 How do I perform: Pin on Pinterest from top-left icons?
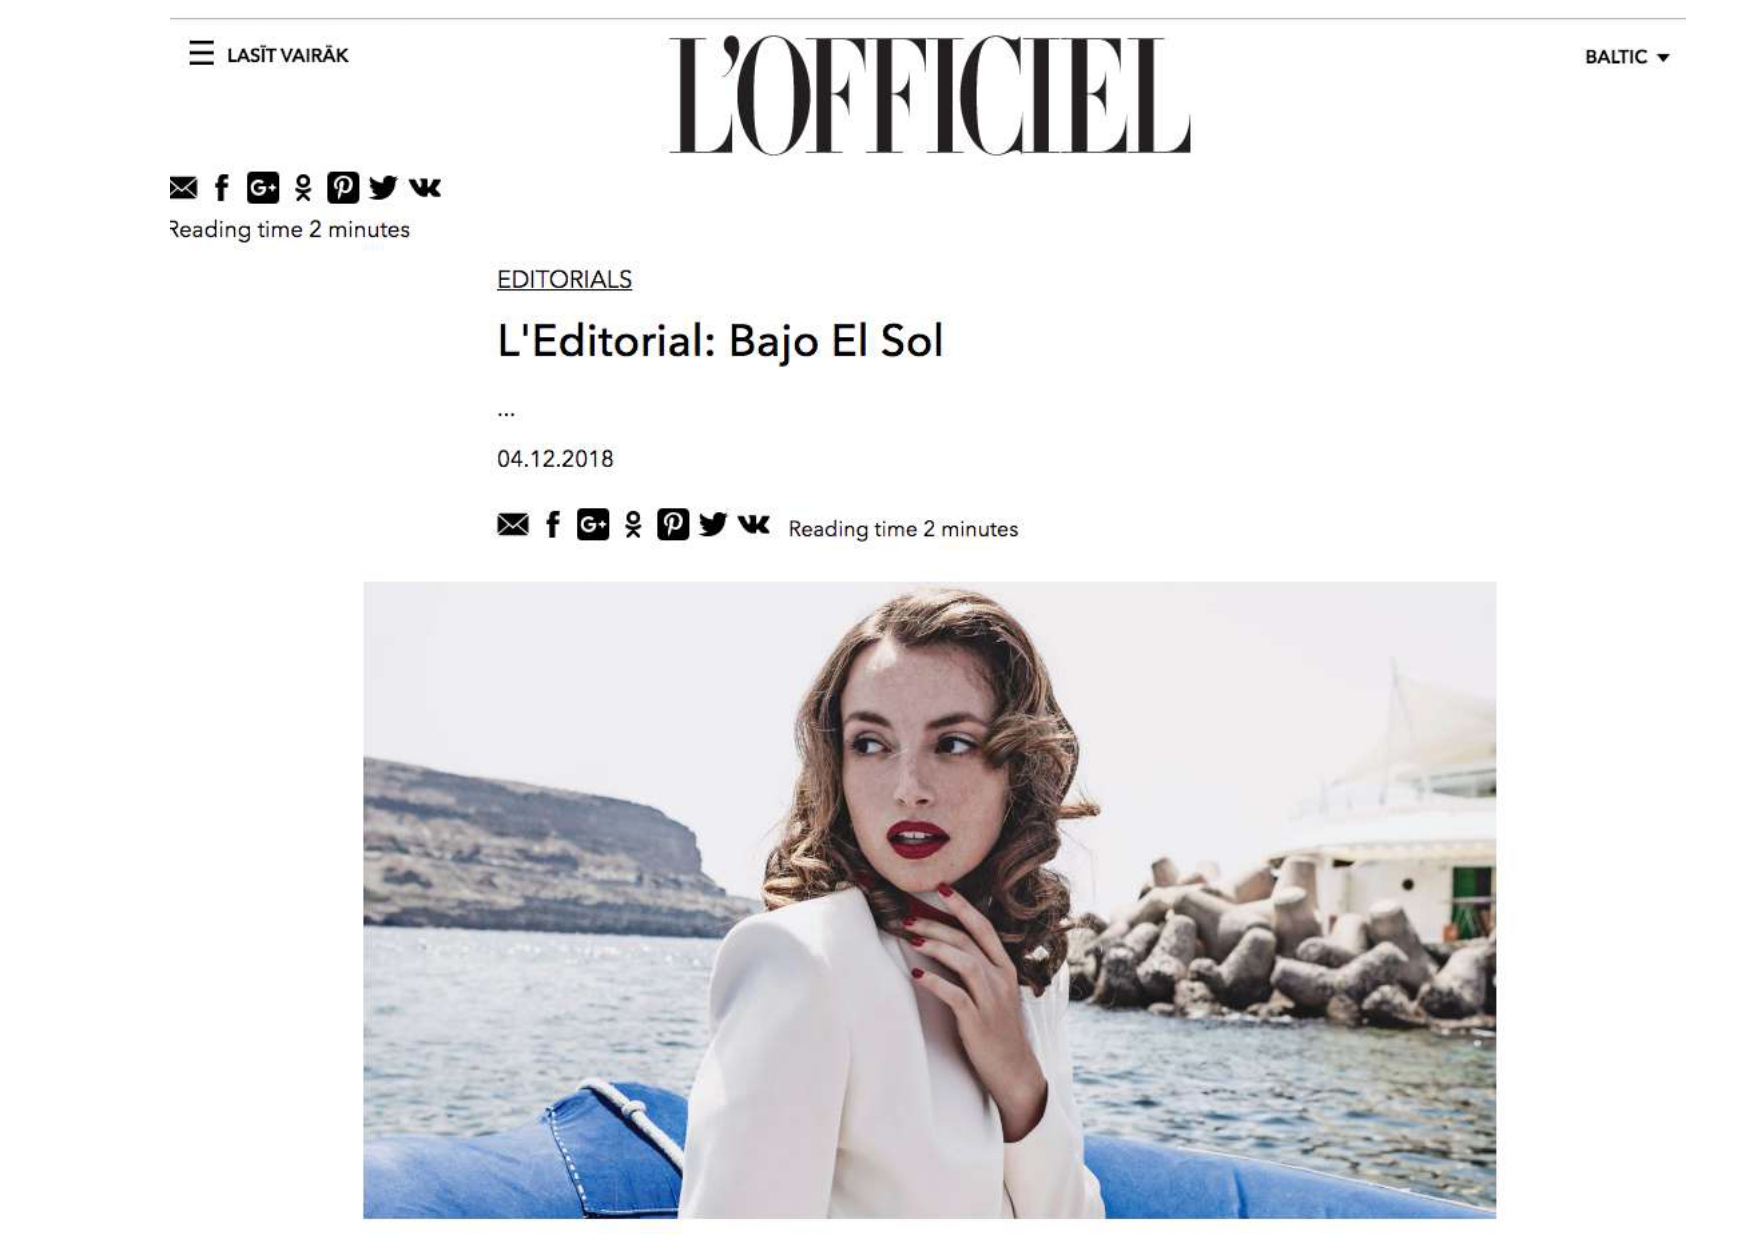(343, 188)
